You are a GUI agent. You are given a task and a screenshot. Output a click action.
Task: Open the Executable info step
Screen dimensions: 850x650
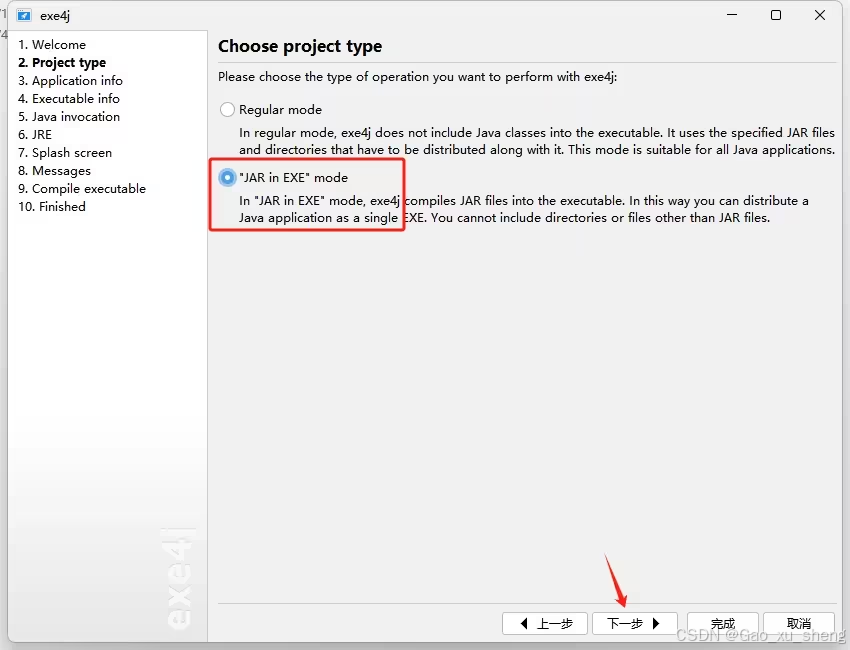(x=69, y=98)
